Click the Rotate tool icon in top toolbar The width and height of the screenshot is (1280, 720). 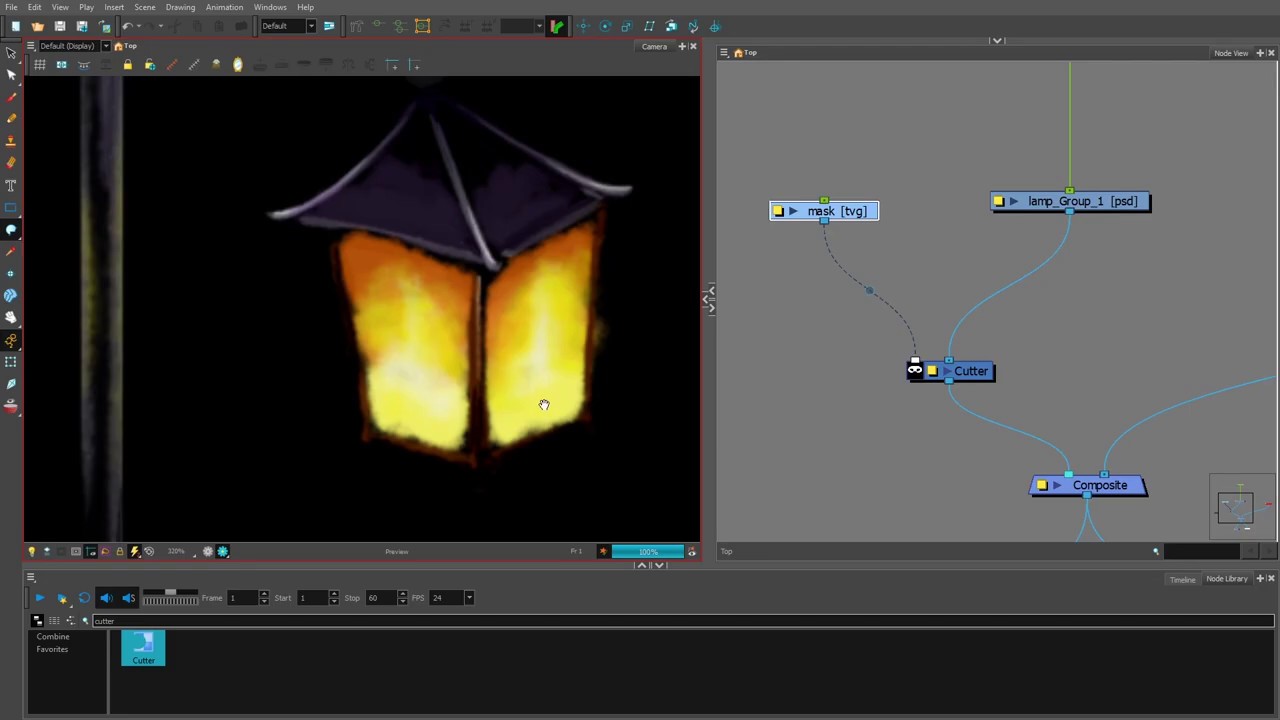click(605, 26)
